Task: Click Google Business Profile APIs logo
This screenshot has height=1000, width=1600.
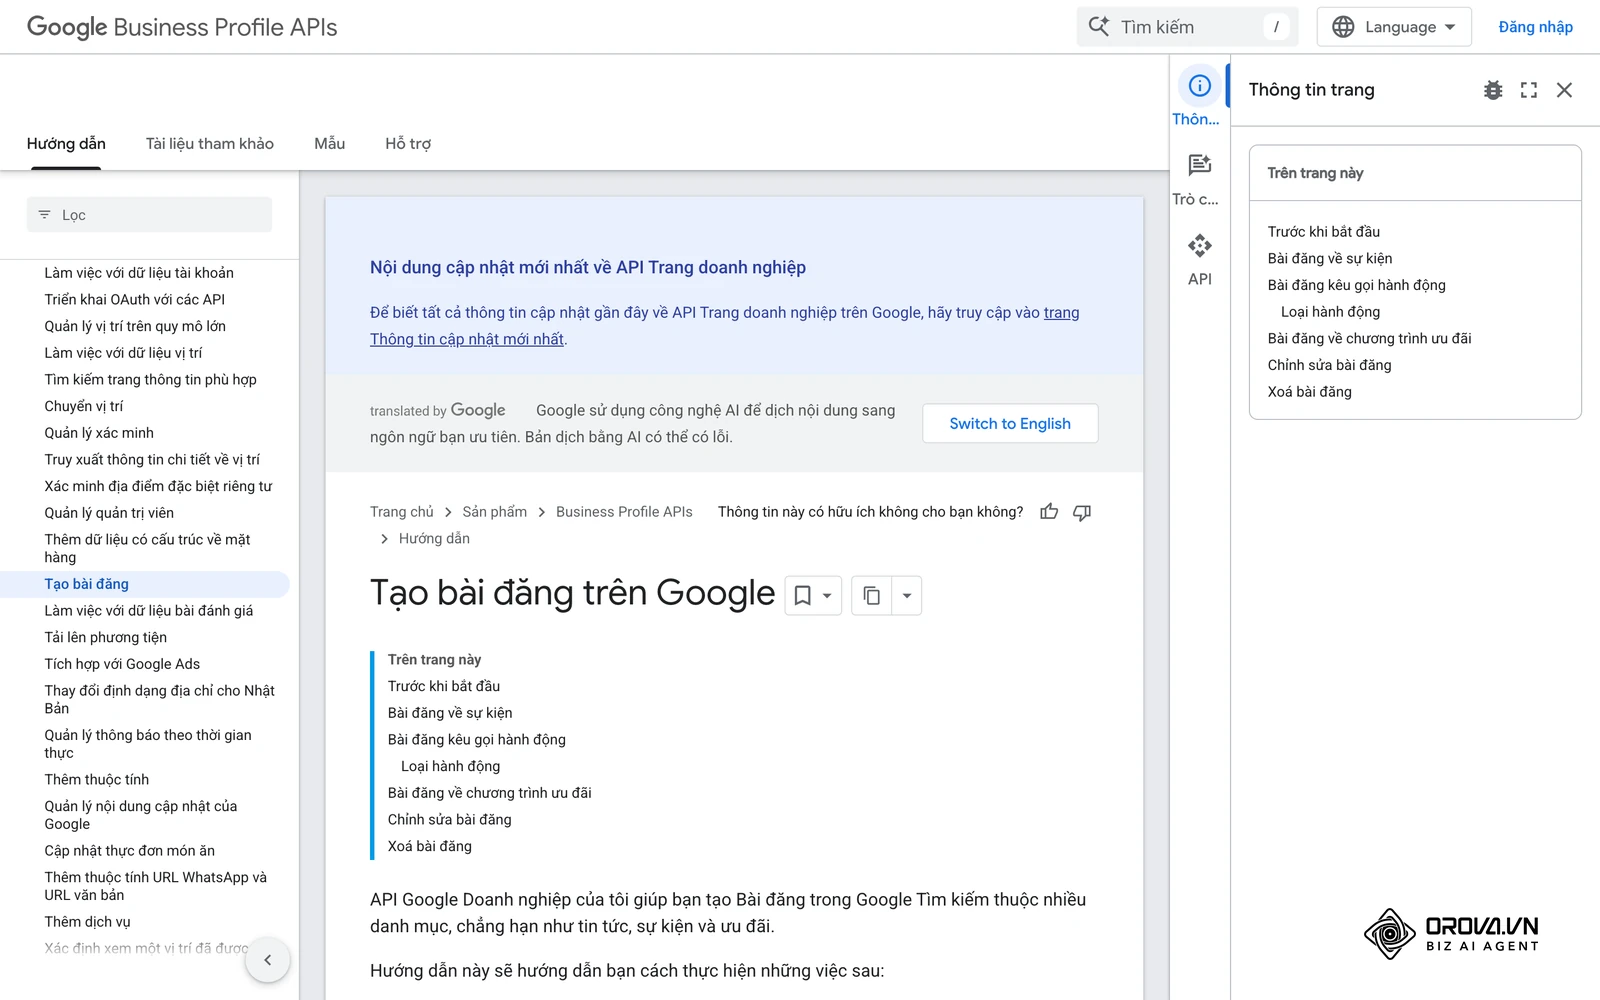Action: 182,27
